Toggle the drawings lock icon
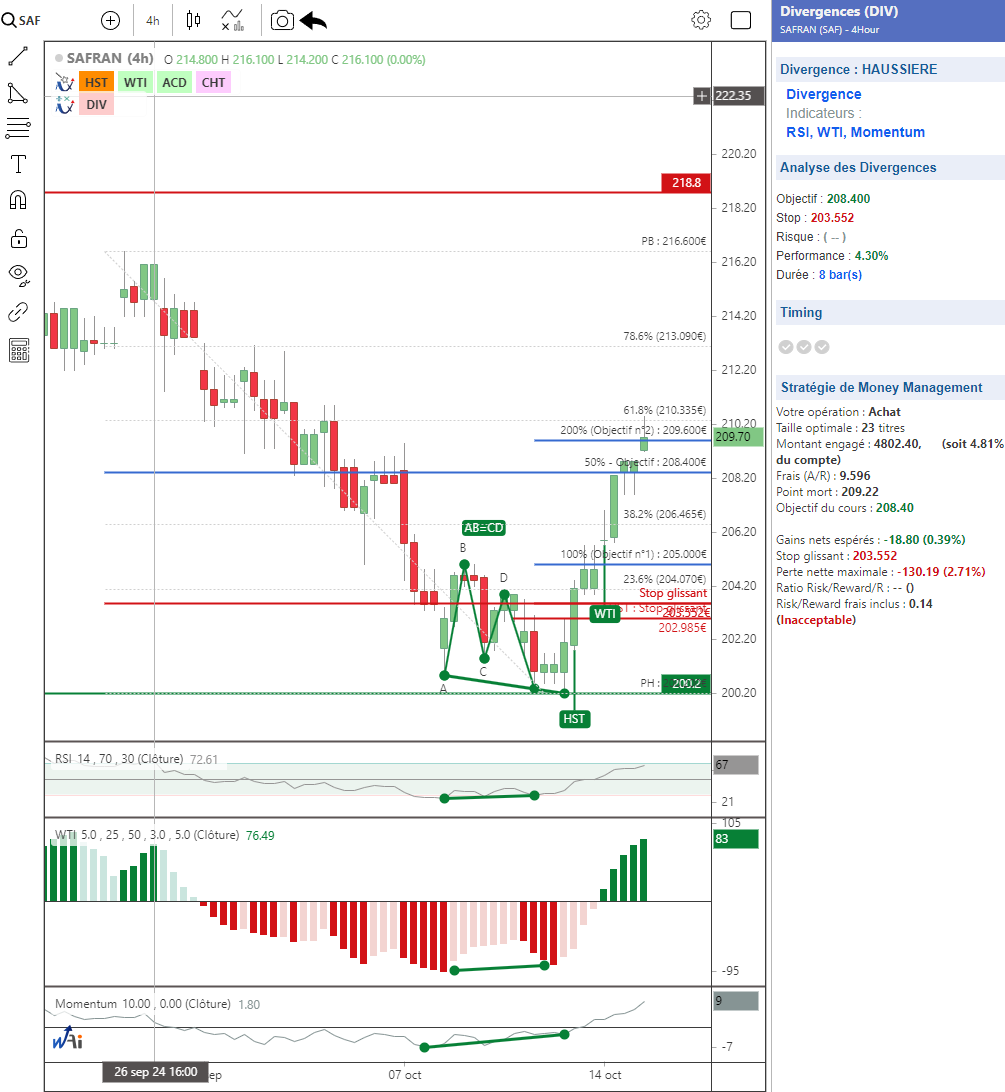 (x=18, y=238)
